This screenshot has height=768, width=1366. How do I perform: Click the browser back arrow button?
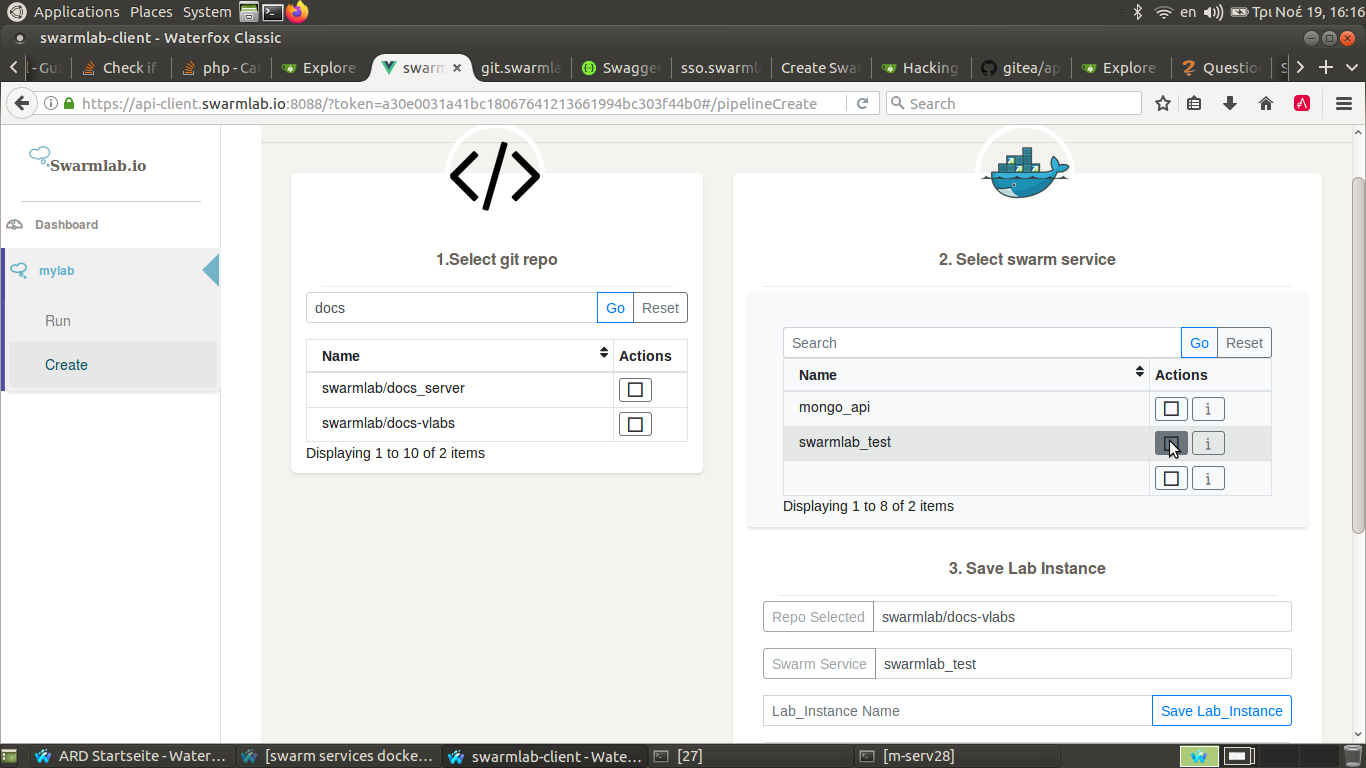[x=21, y=104]
